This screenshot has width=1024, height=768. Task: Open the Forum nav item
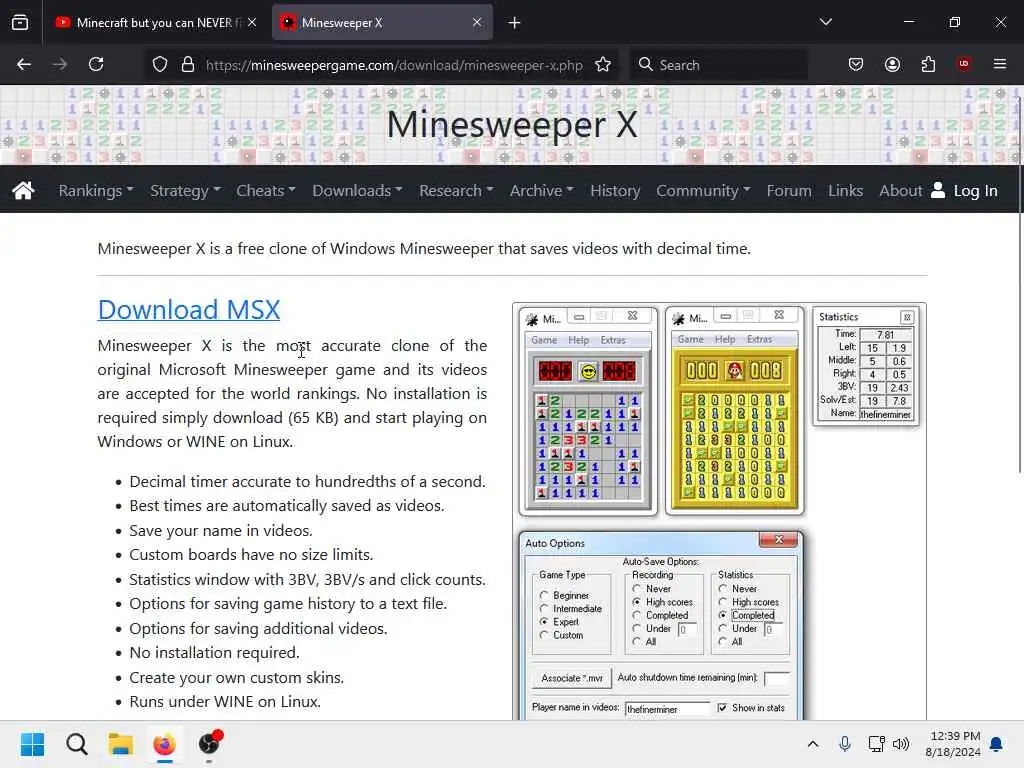789,191
